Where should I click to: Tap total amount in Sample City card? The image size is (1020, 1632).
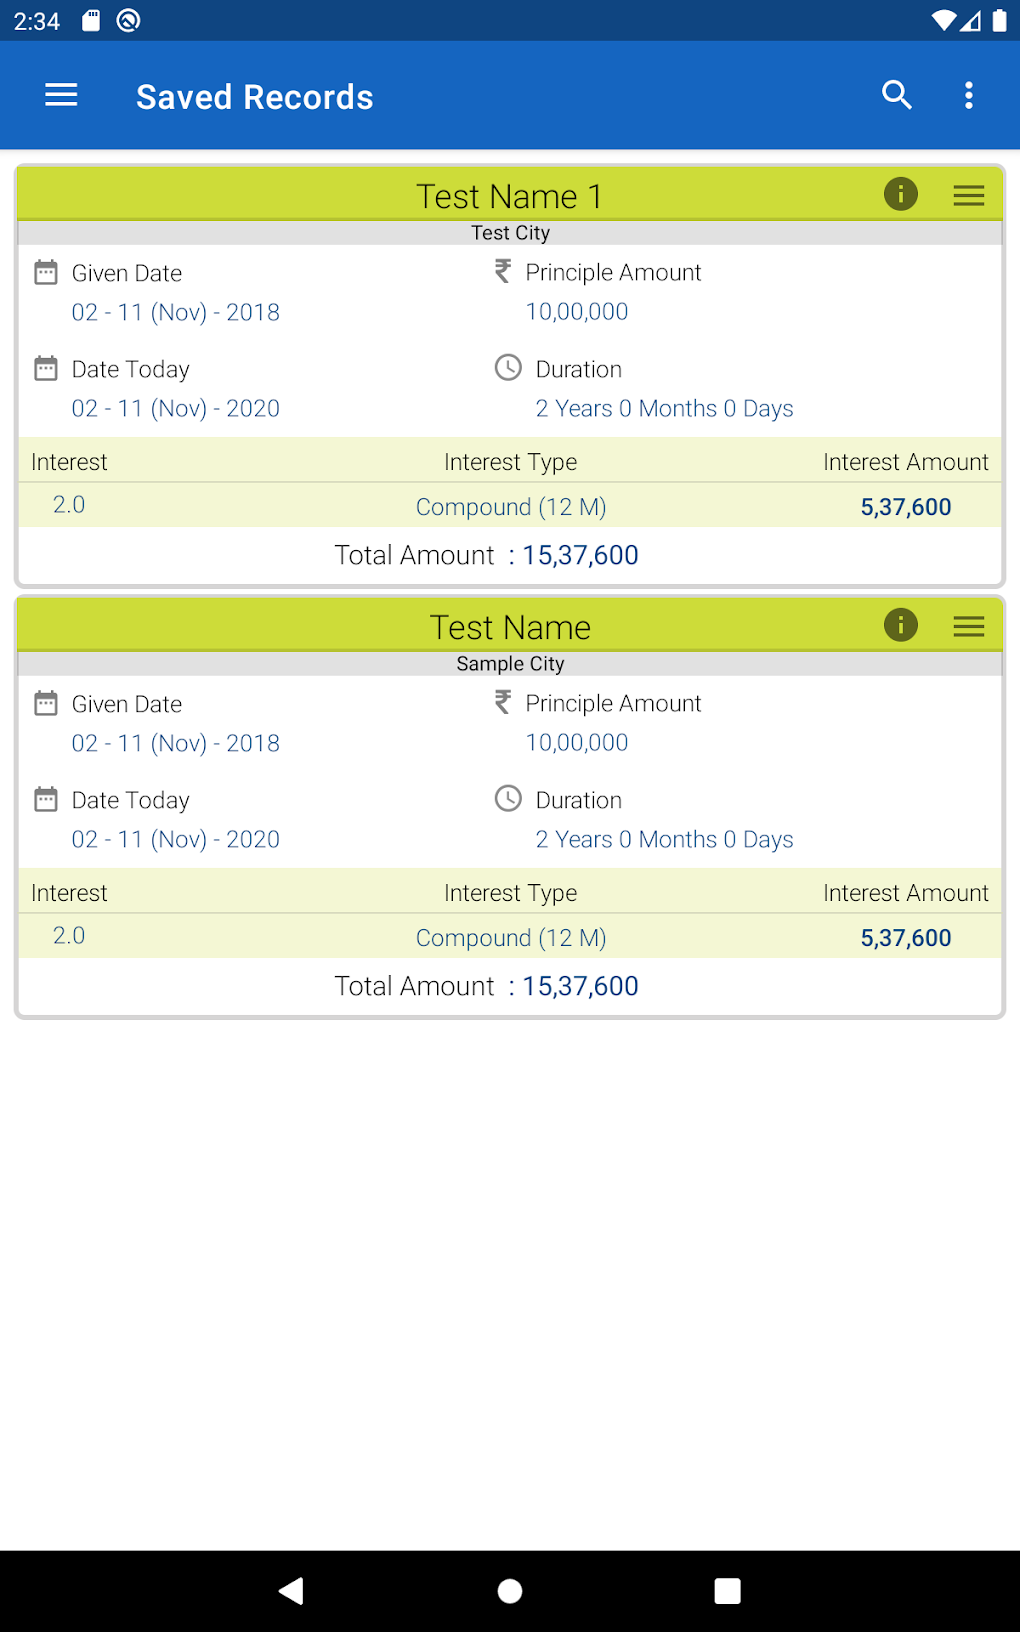[x=580, y=986]
